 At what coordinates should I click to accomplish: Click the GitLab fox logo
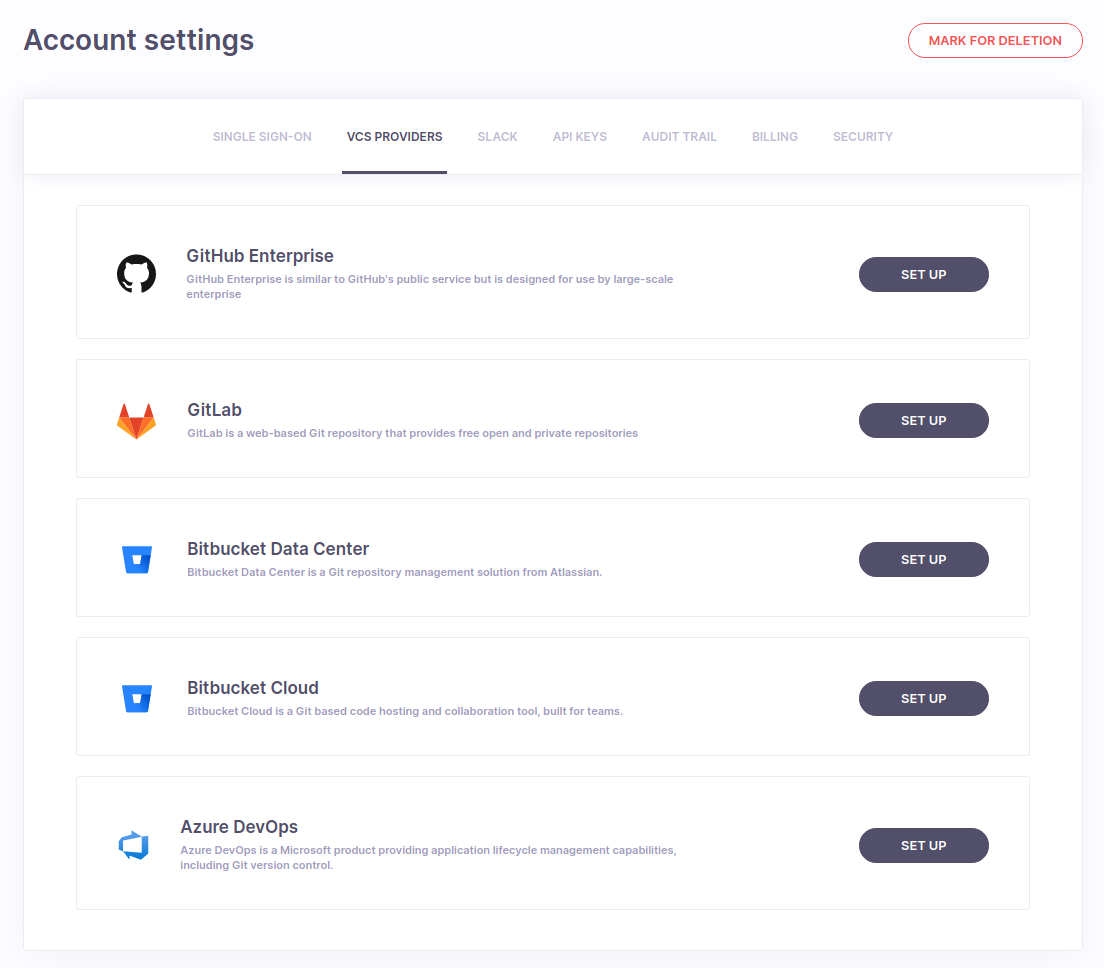pyautogui.click(x=136, y=421)
